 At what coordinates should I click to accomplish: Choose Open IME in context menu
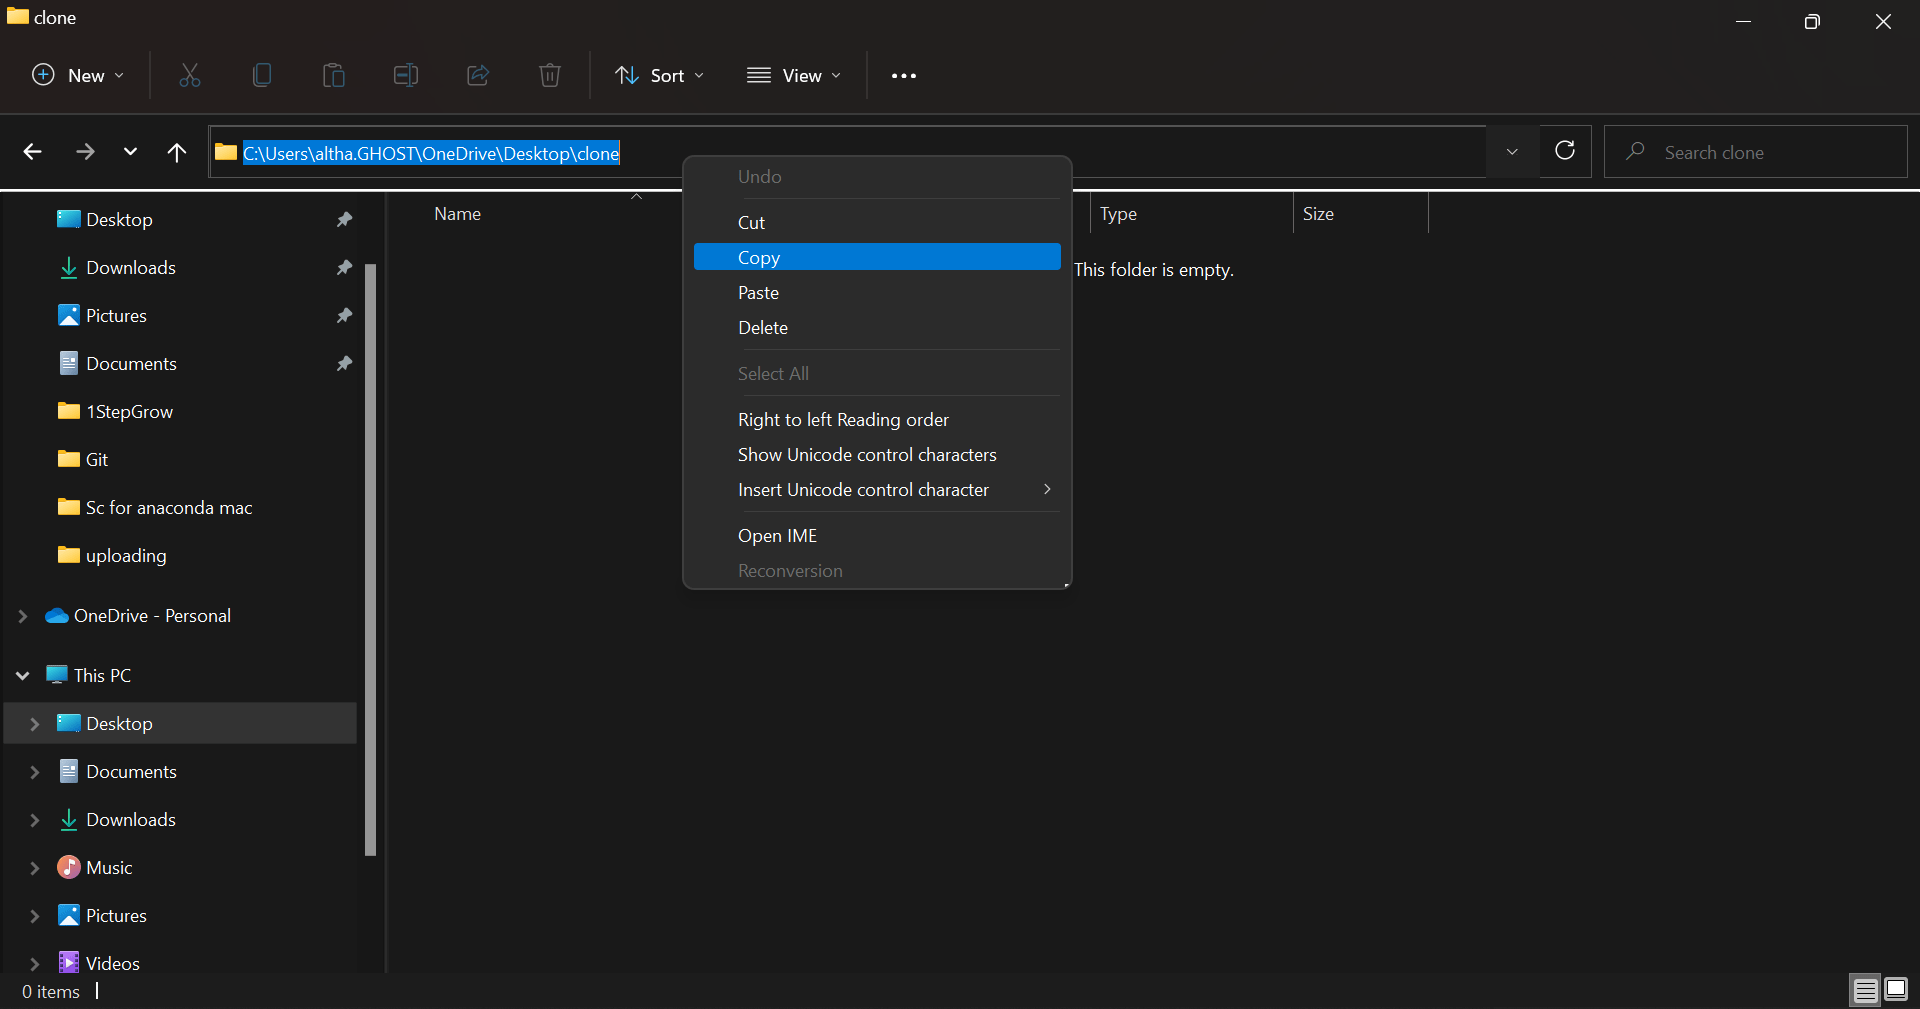[x=877, y=535]
